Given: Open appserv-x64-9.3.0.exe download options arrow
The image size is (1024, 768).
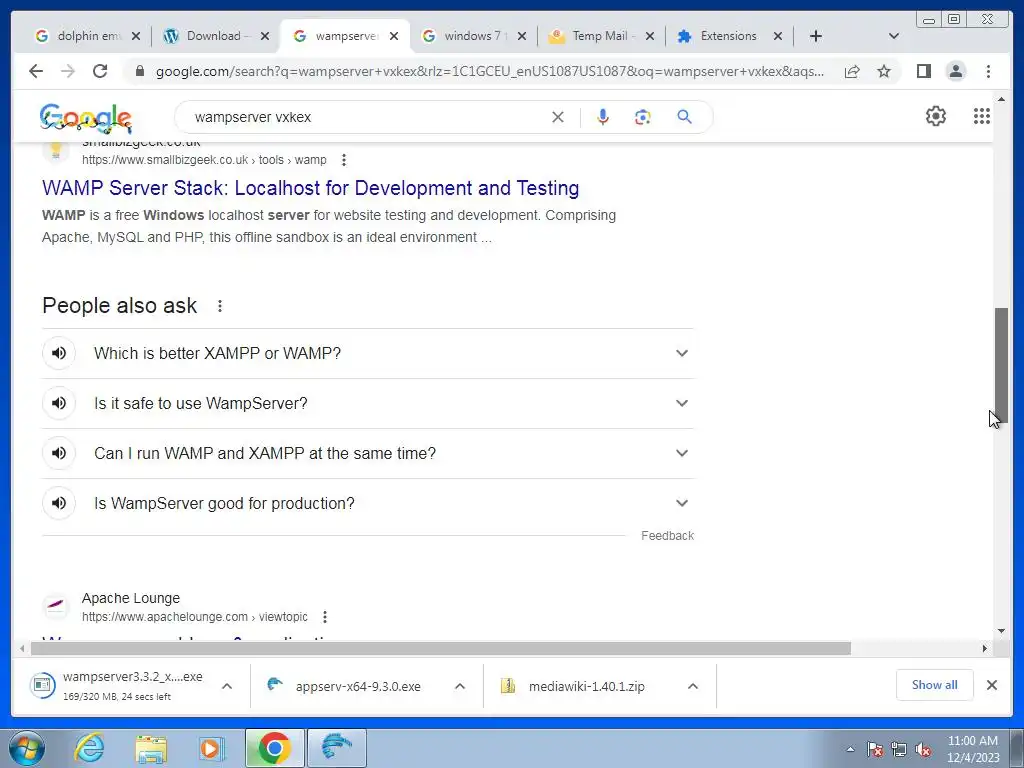Looking at the screenshot, I should 460,686.
